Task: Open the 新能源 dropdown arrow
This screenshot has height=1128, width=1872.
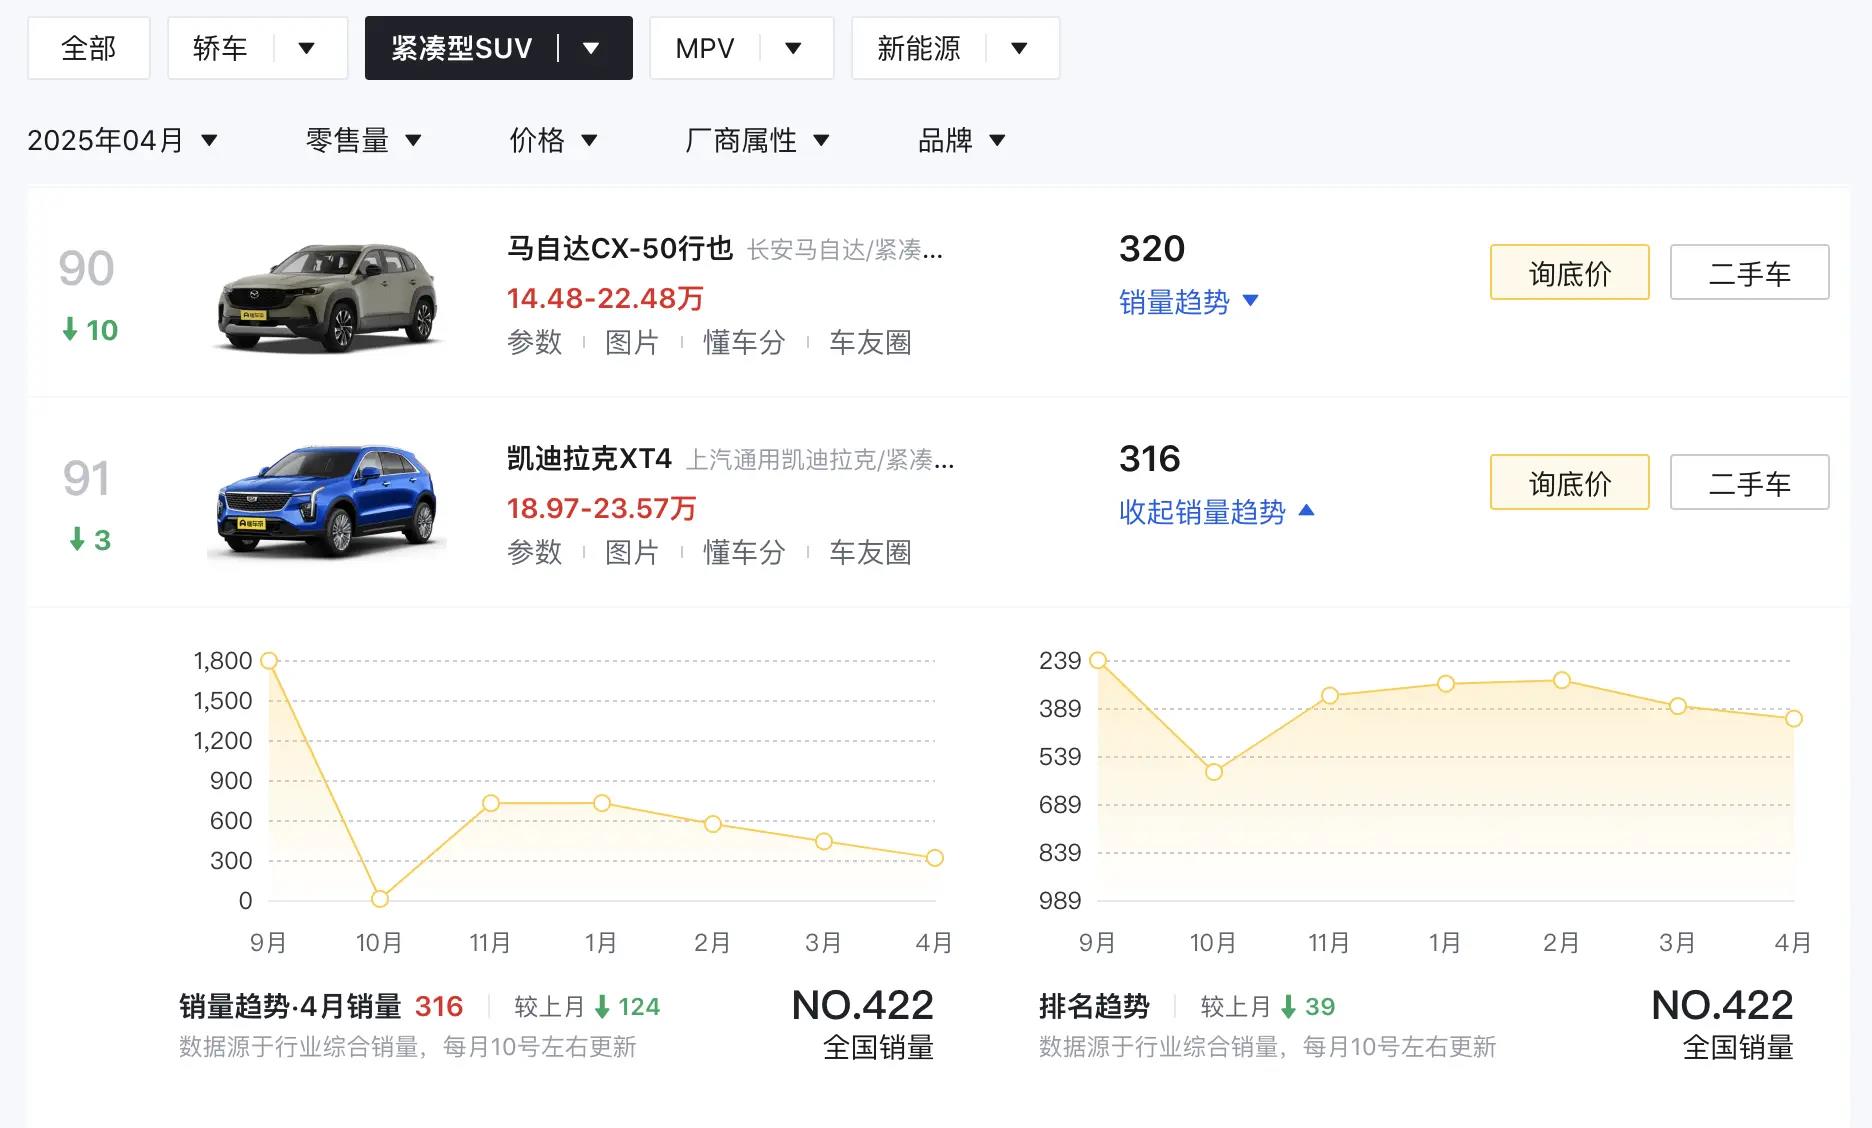Action: click(x=1019, y=48)
